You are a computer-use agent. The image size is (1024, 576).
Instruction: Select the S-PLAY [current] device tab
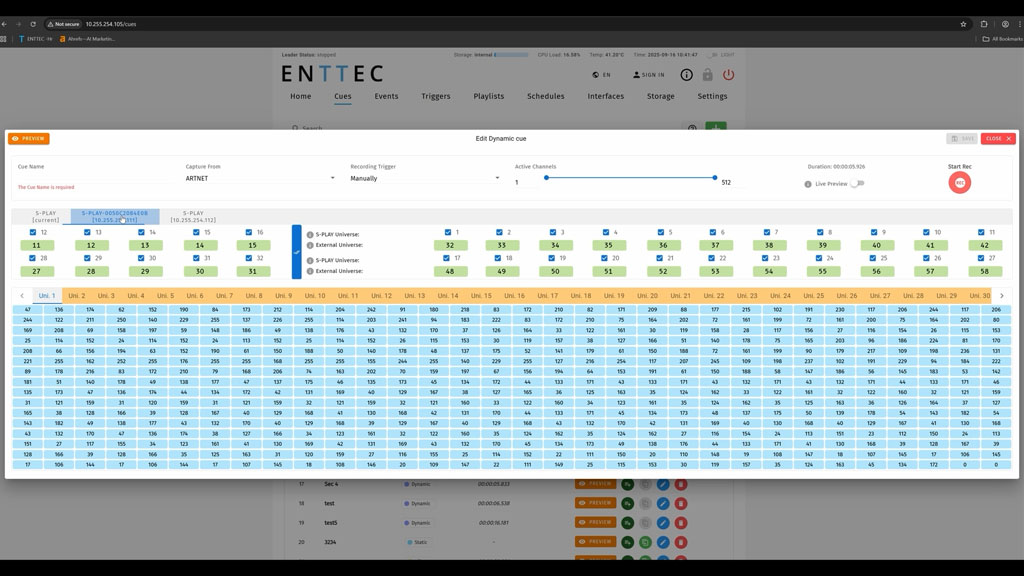pos(46,217)
